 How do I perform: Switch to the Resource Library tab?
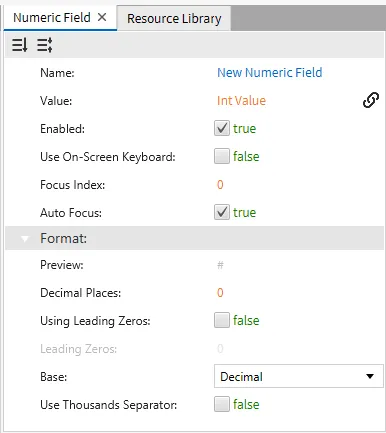[174, 19]
